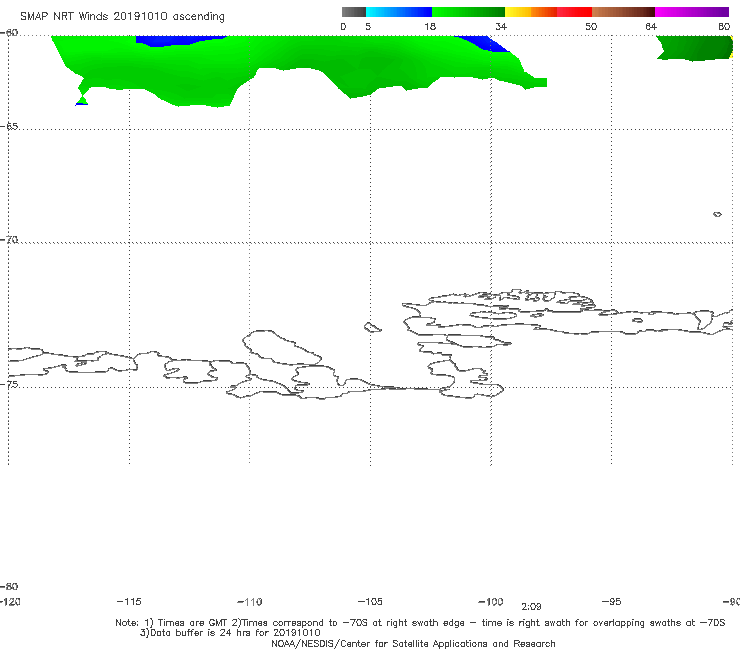Click the blue wind patch near longitude -100
This screenshot has height=650, width=740.
coord(484,42)
